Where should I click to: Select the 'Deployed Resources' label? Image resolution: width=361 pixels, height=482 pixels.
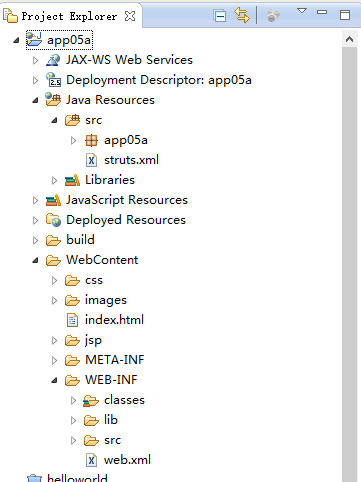pos(126,220)
